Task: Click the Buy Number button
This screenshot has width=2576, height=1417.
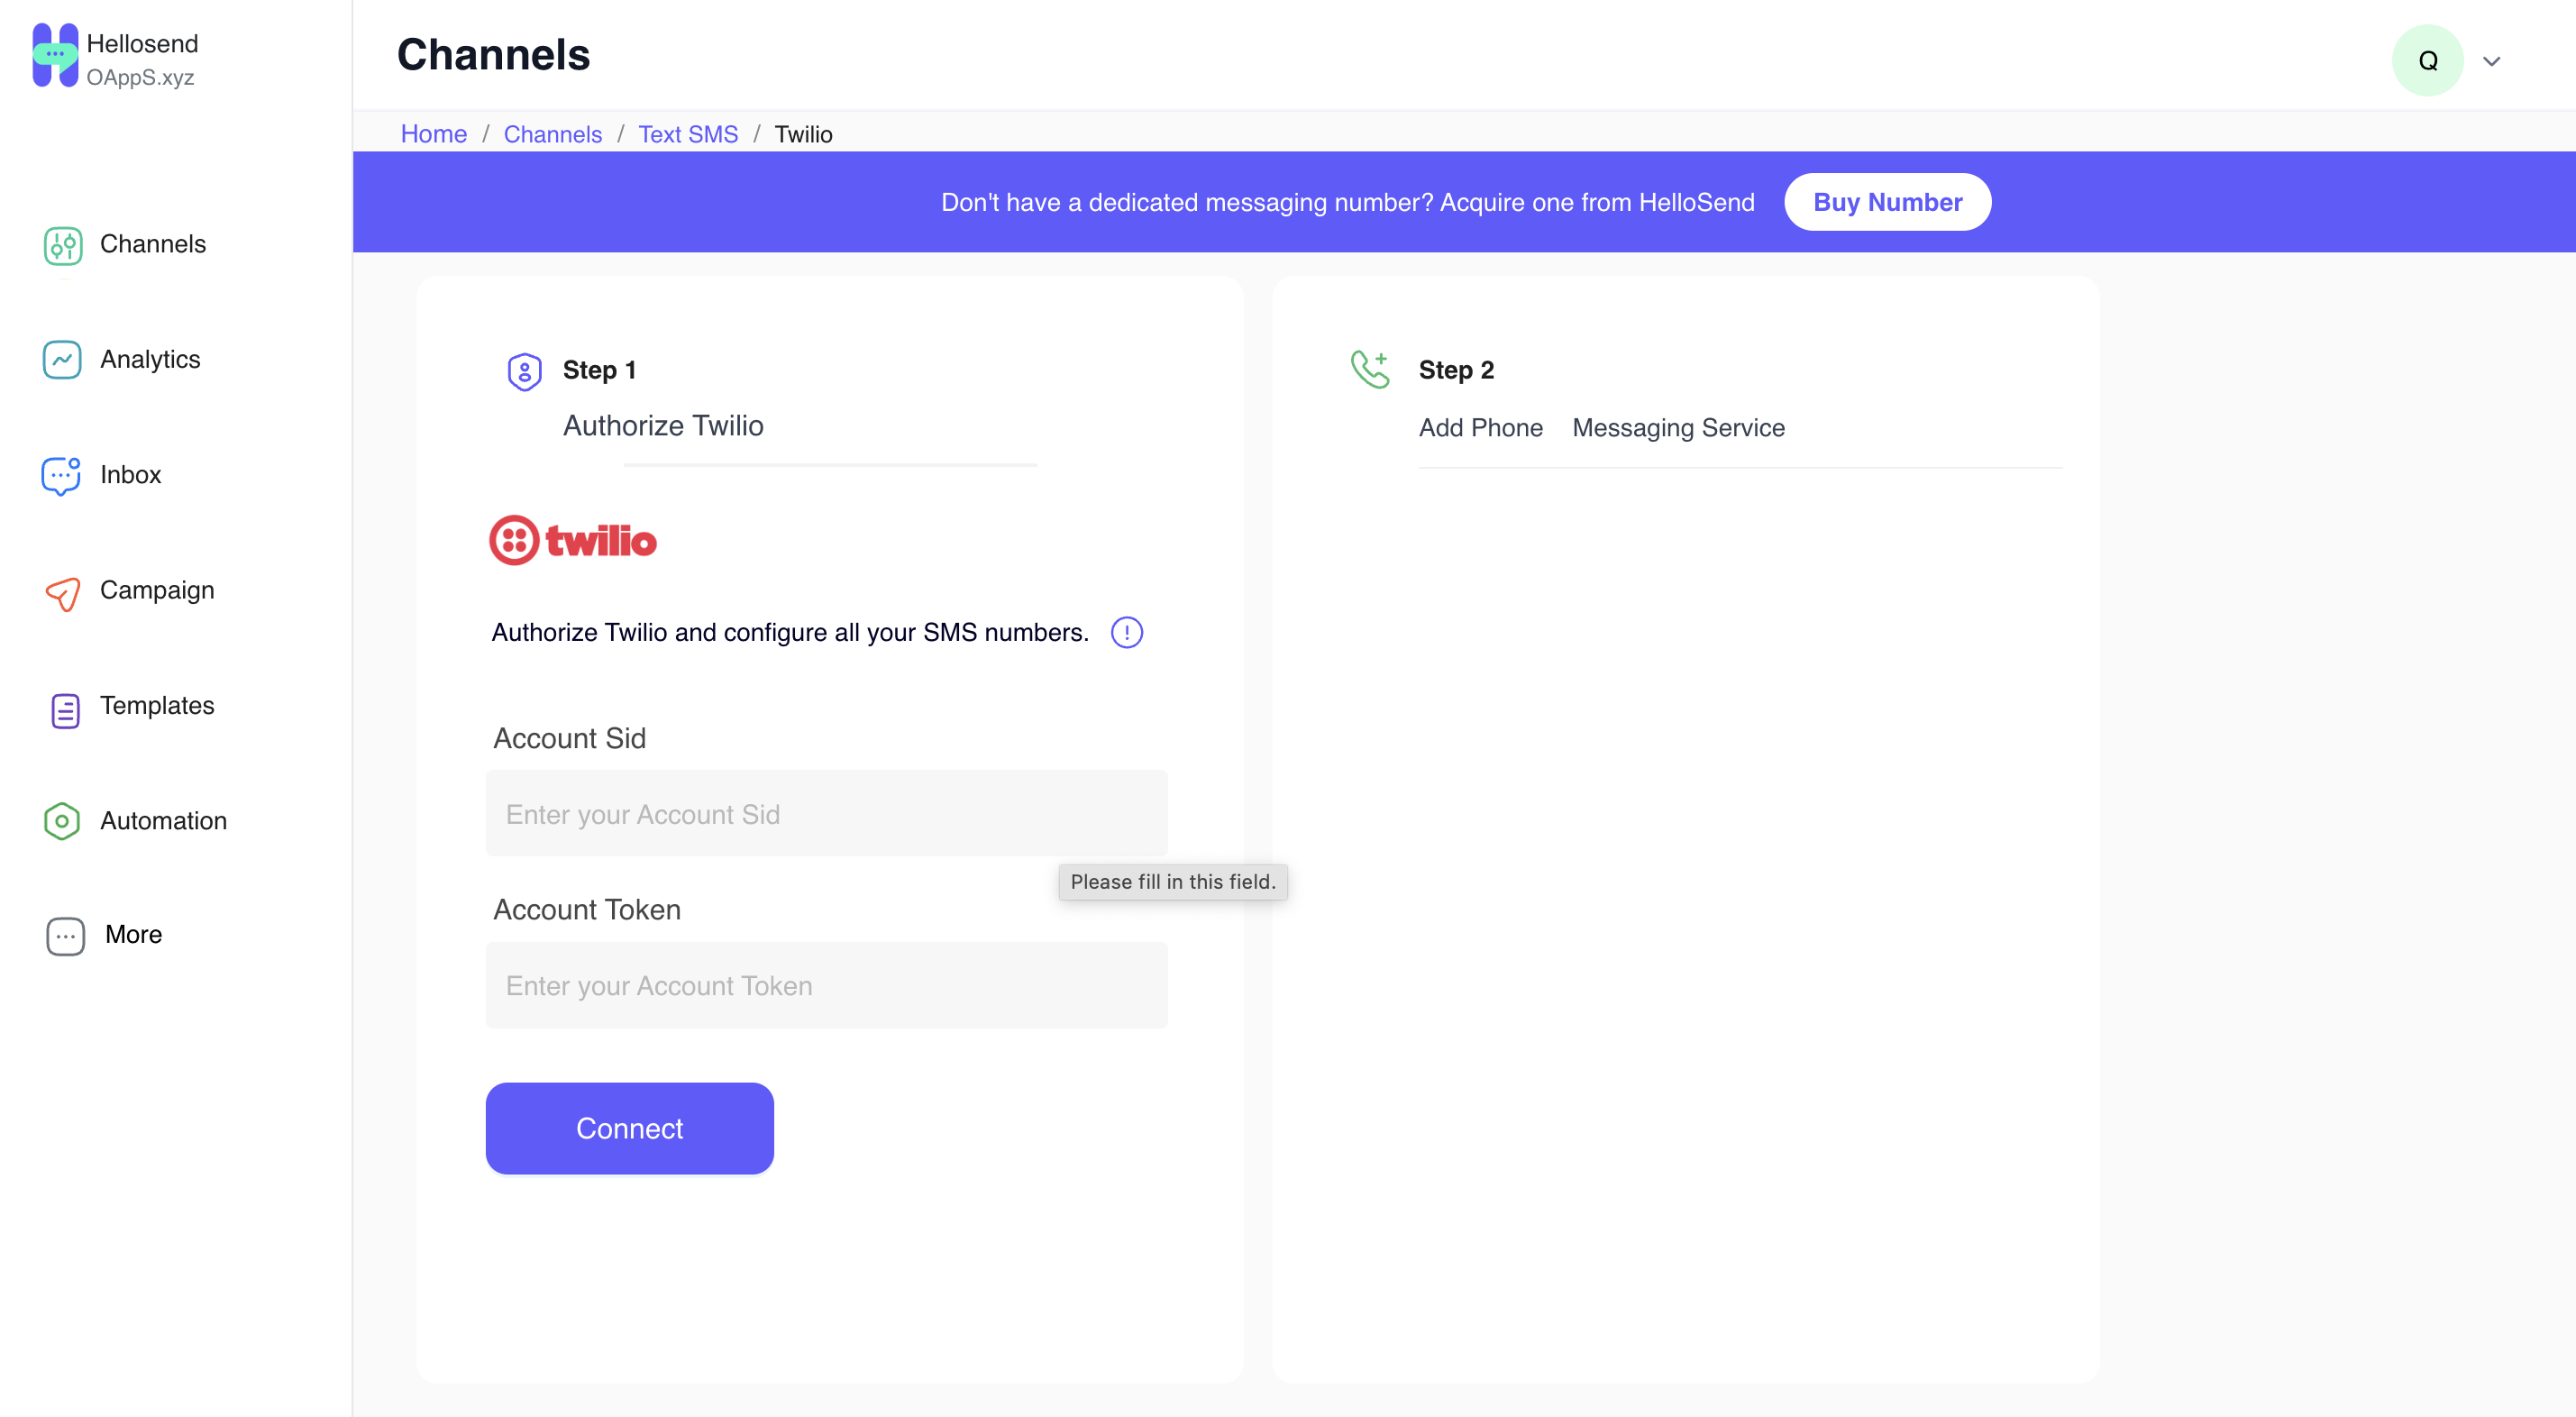Action: (x=1887, y=202)
